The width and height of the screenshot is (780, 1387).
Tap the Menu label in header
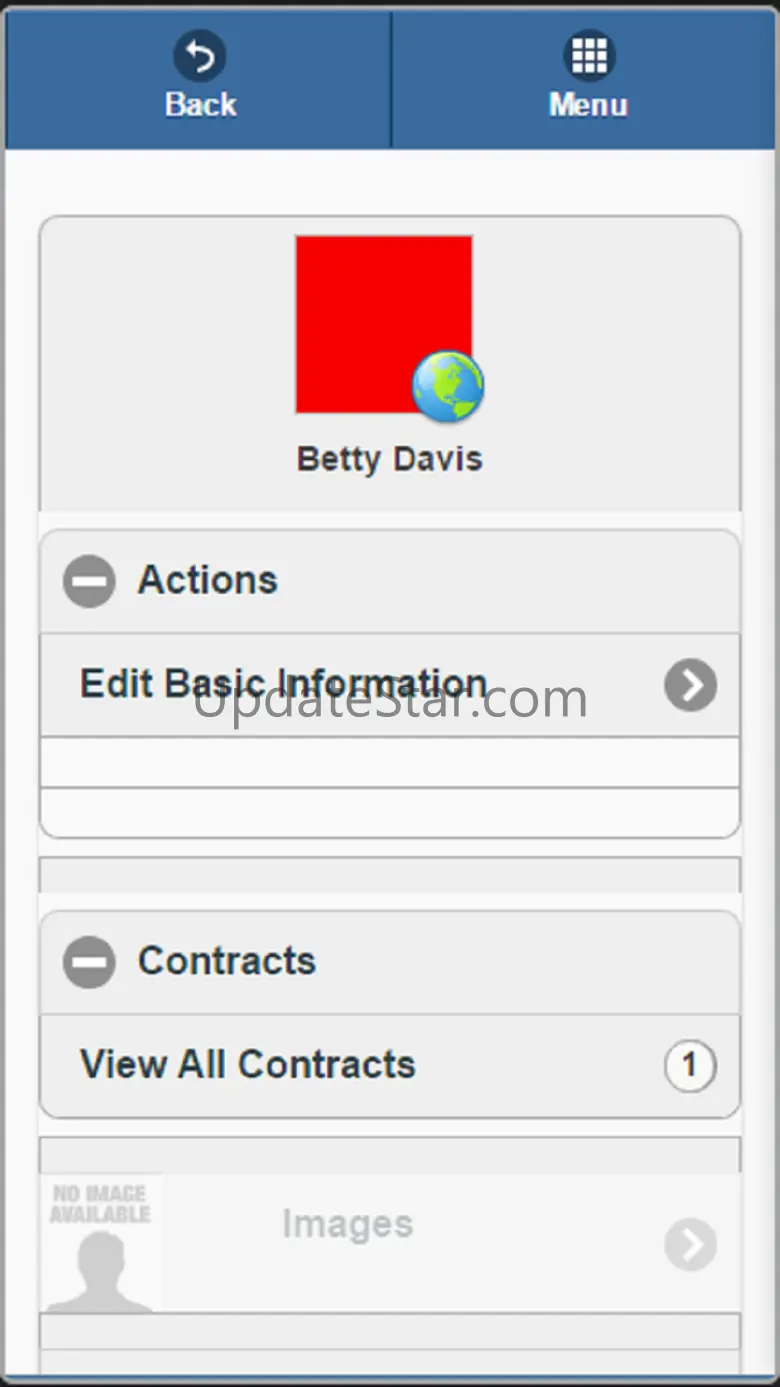click(x=588, y=105)
